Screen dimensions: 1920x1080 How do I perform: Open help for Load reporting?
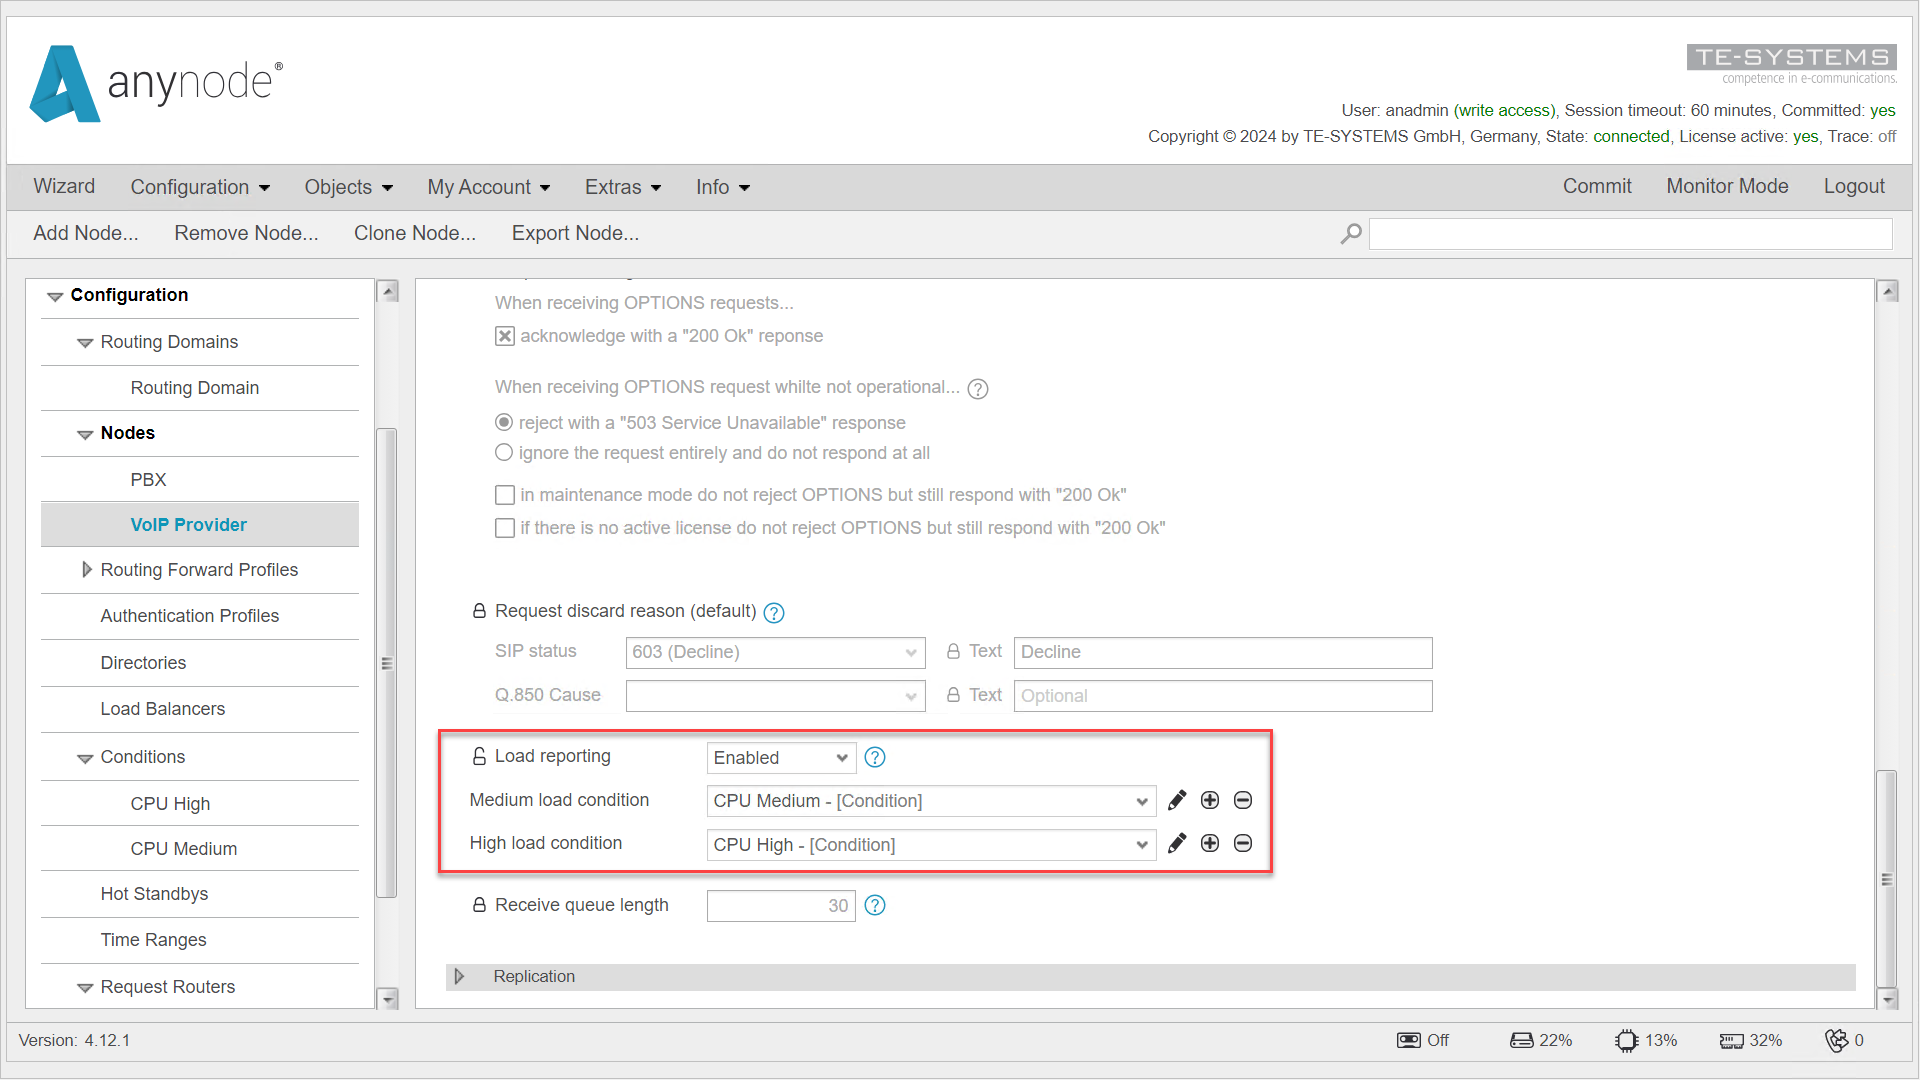(x=875, y=757)
